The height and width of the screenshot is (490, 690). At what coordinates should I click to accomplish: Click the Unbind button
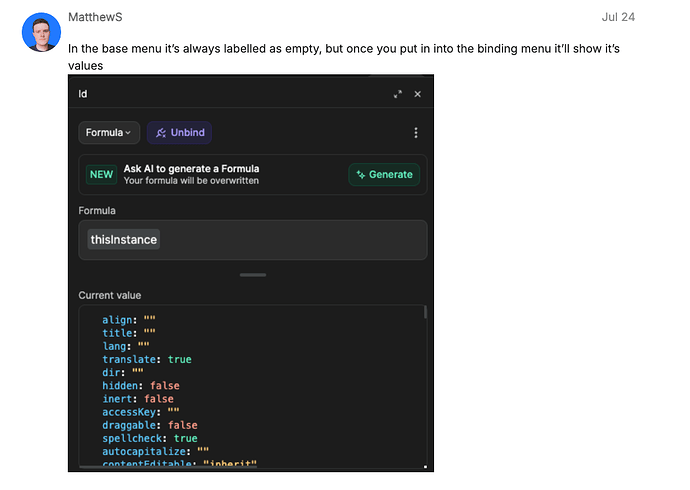(x=180, y=133)
